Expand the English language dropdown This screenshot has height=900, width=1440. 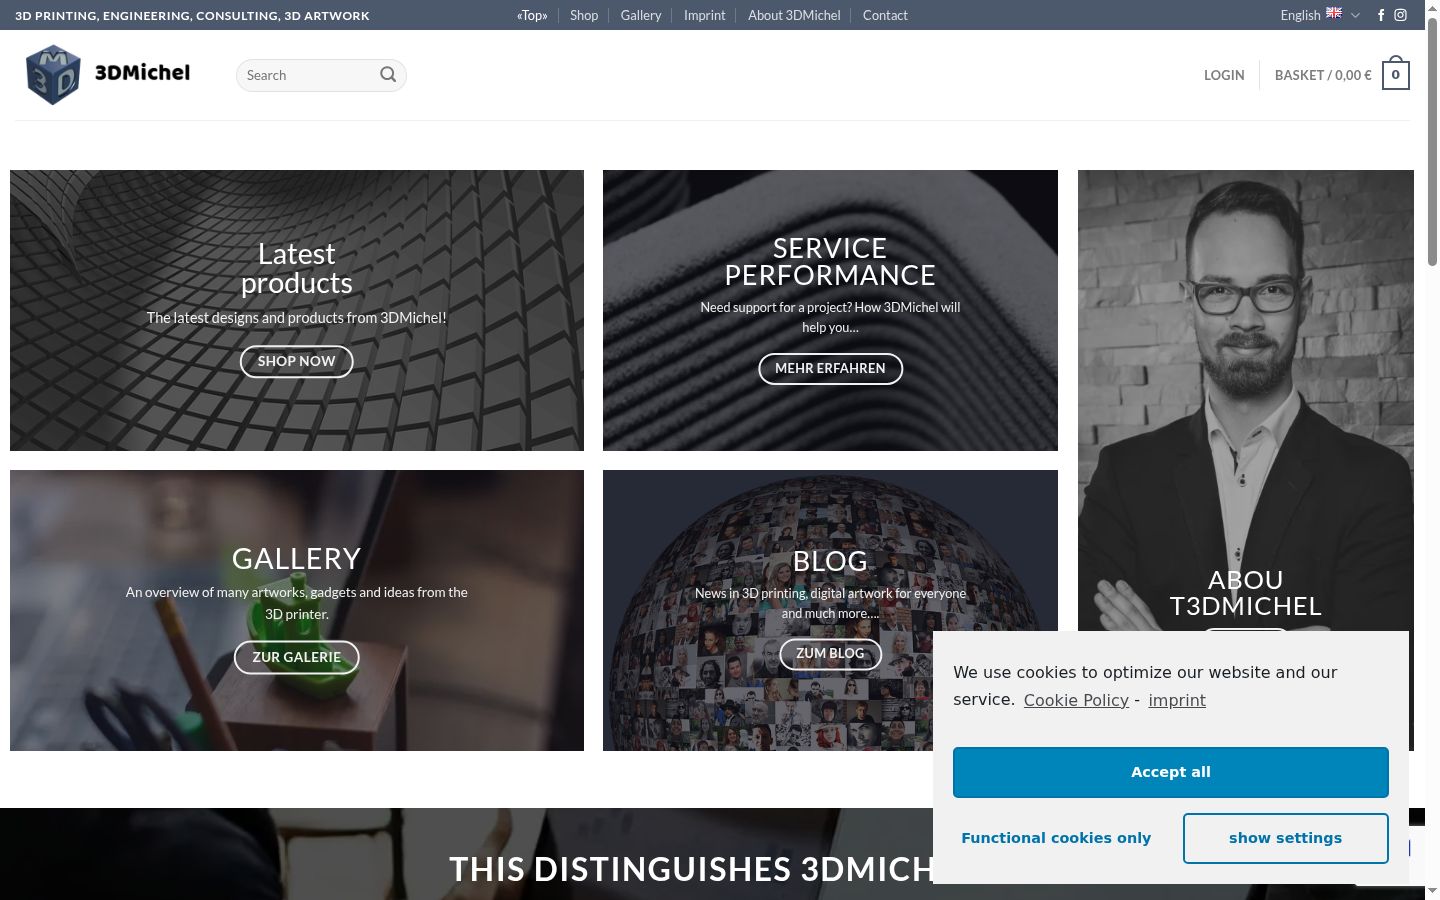1320,15
